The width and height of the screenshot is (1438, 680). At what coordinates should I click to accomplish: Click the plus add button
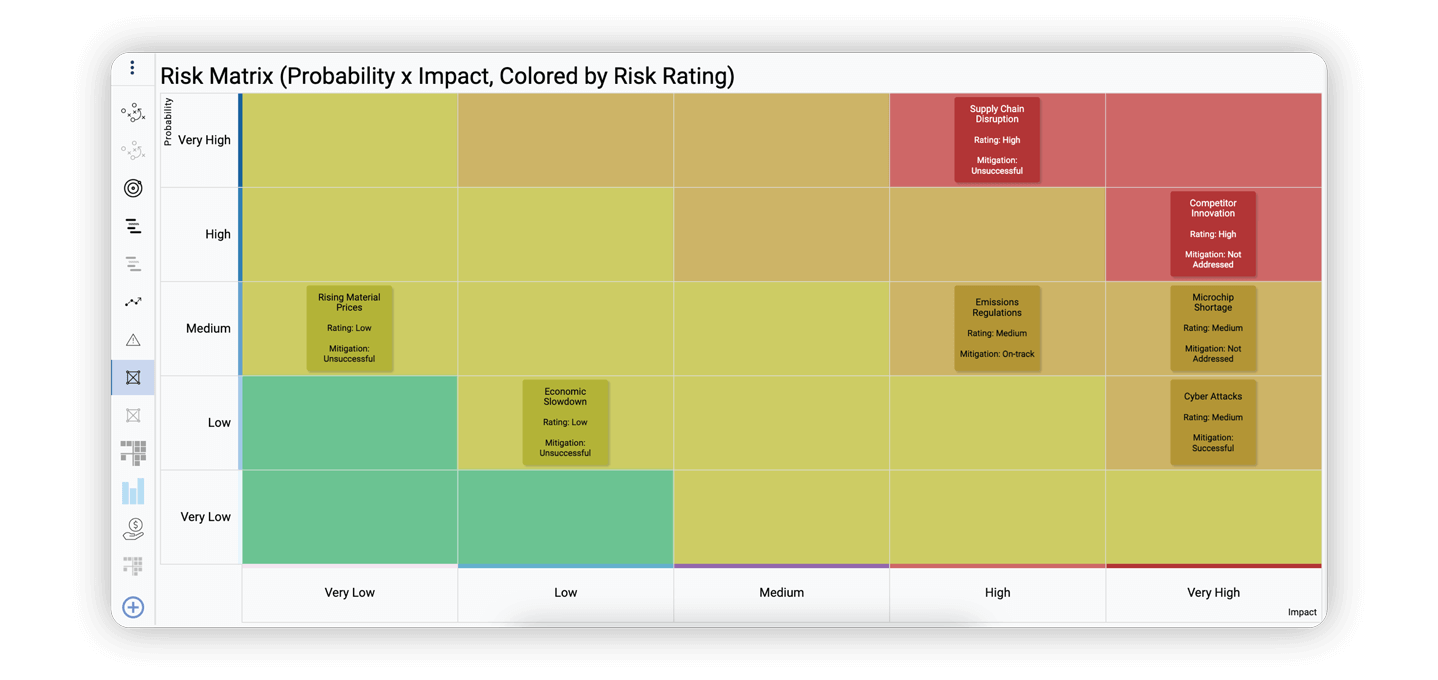tap(133, 607)
